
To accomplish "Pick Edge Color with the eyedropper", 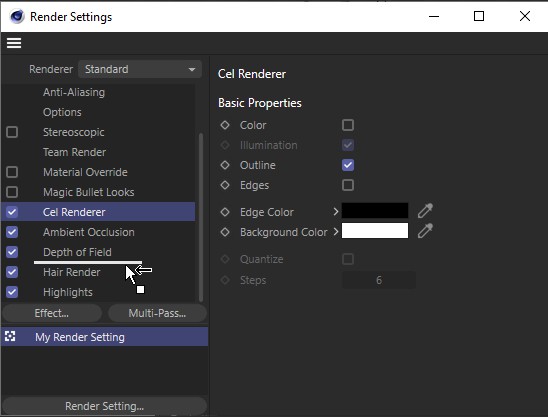I will [425, 211].
